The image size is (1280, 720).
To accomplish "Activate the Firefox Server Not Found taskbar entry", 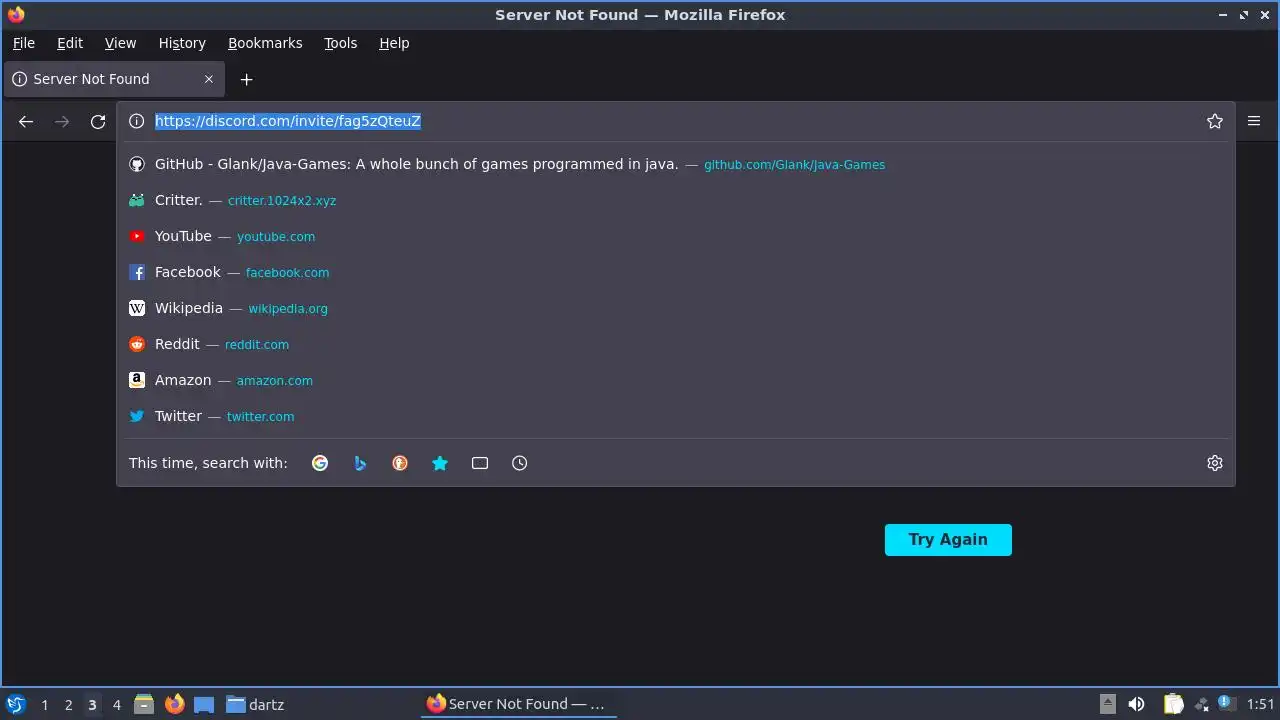I will pyautogui.click(x=517, y=704).
